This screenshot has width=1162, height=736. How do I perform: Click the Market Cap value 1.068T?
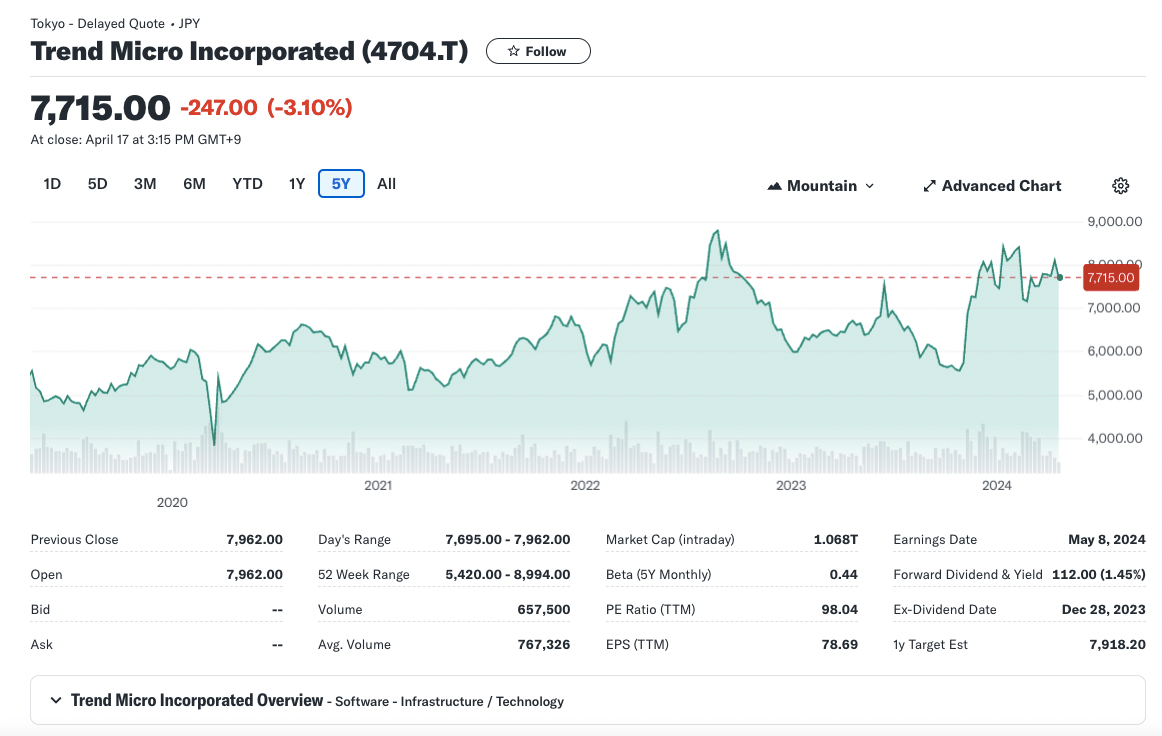[x=836, y=540]
